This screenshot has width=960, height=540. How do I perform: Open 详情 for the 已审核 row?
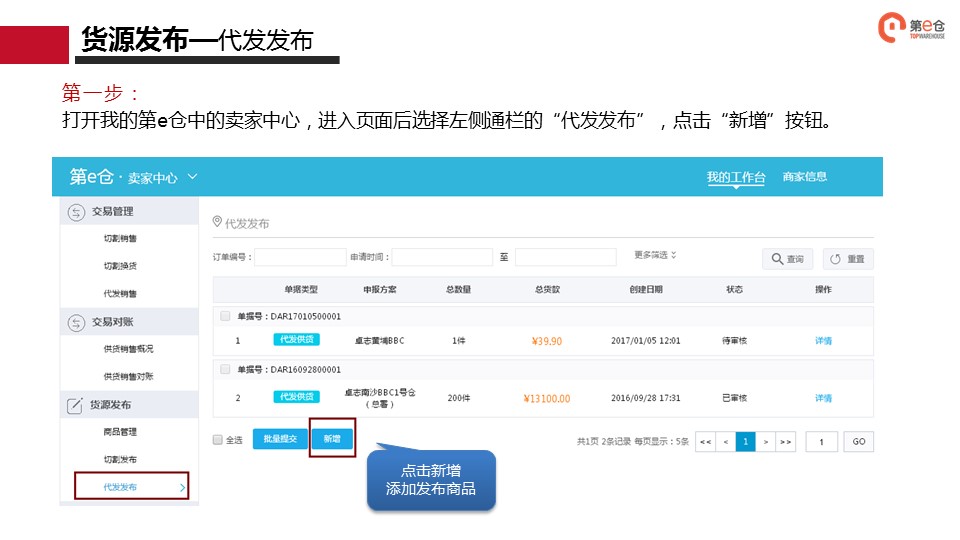pos(823,398)
